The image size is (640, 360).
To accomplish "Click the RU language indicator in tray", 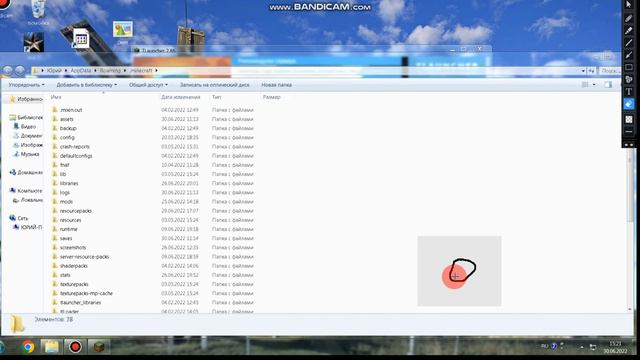I will 544,346.
